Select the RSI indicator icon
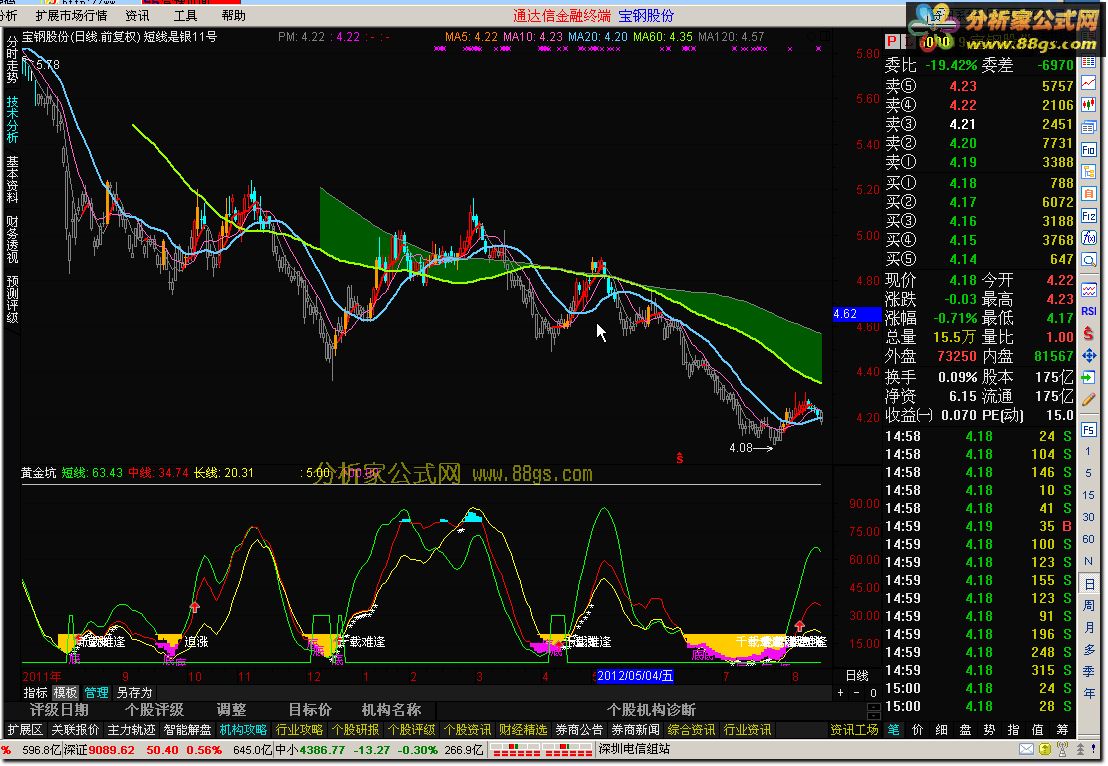The image size is (1108, 766). (1089, 311)
